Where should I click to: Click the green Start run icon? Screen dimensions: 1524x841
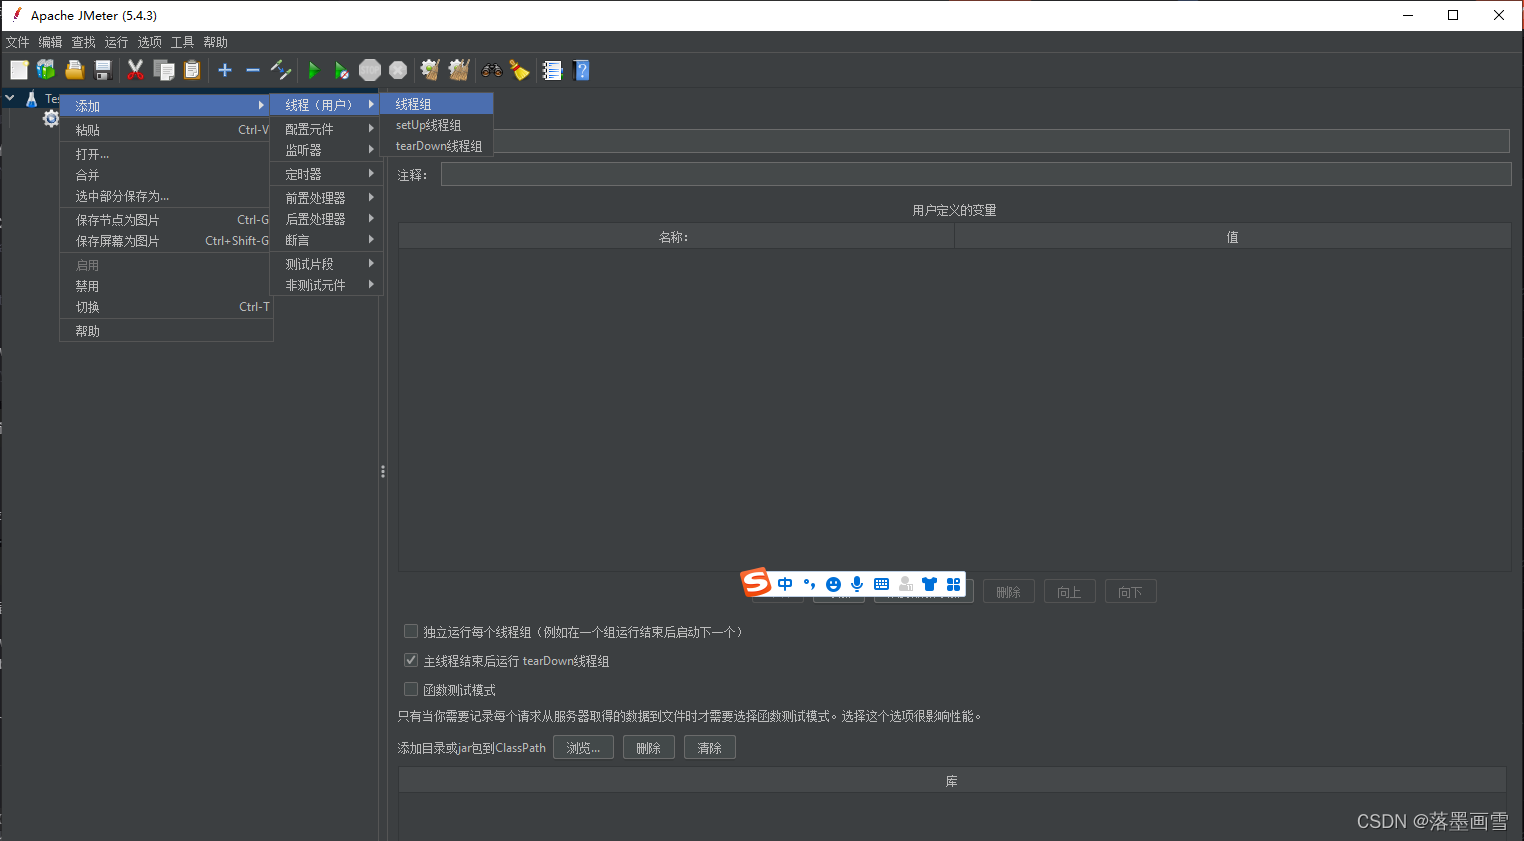(313, 70)
